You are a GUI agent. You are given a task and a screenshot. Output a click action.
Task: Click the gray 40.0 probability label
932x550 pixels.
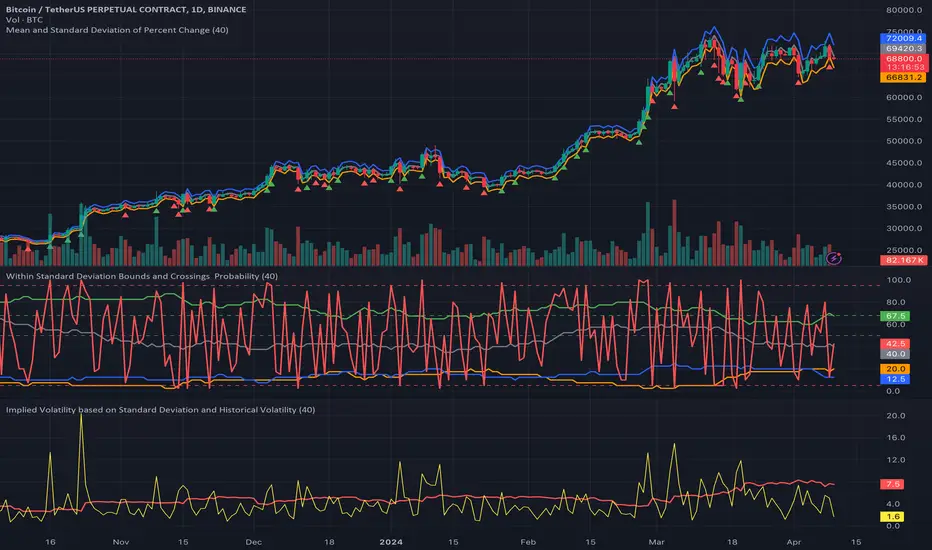[x=895, y=354]
